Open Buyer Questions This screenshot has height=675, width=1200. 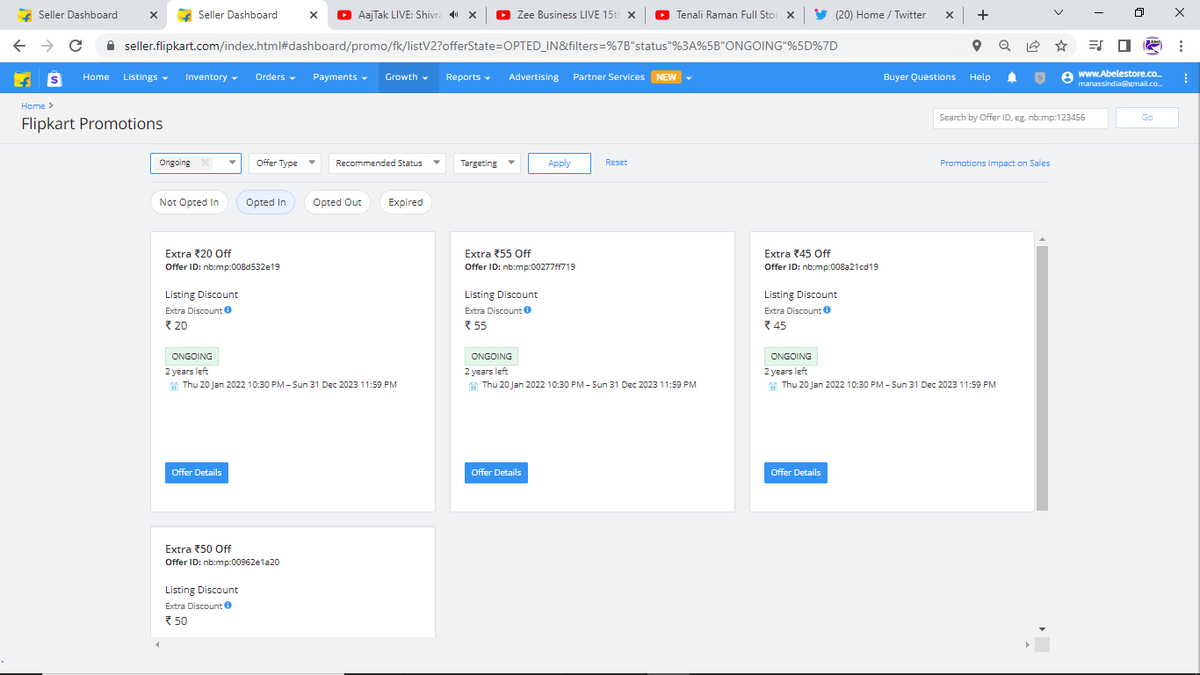tap(919, 77)
